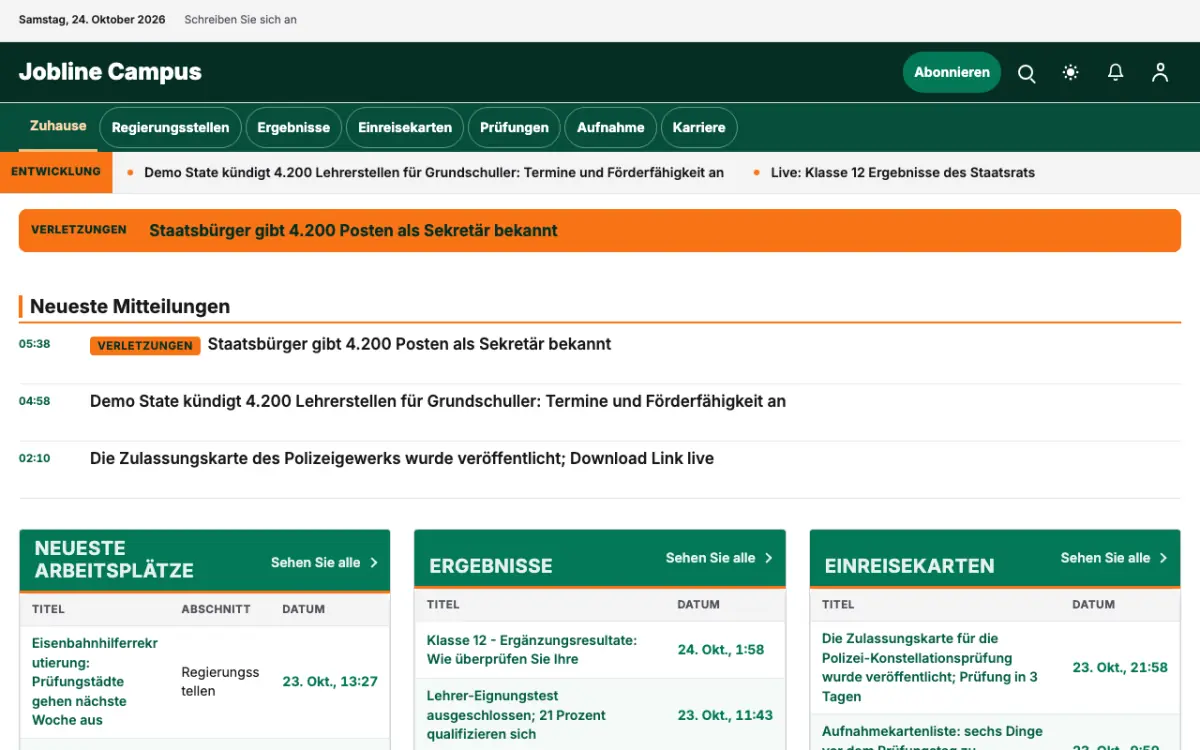Select the Zuhause tab
This screenshot has width=1200, height=750.
pos(58,126)
